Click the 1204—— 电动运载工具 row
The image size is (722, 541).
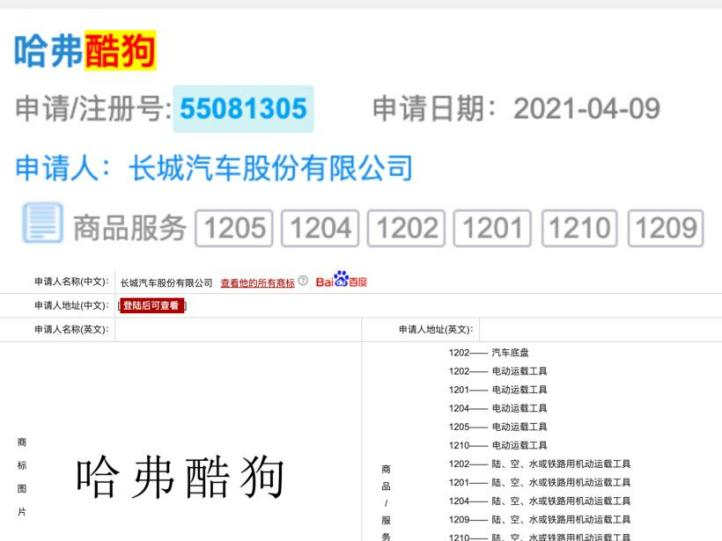[x=498, y=408]
